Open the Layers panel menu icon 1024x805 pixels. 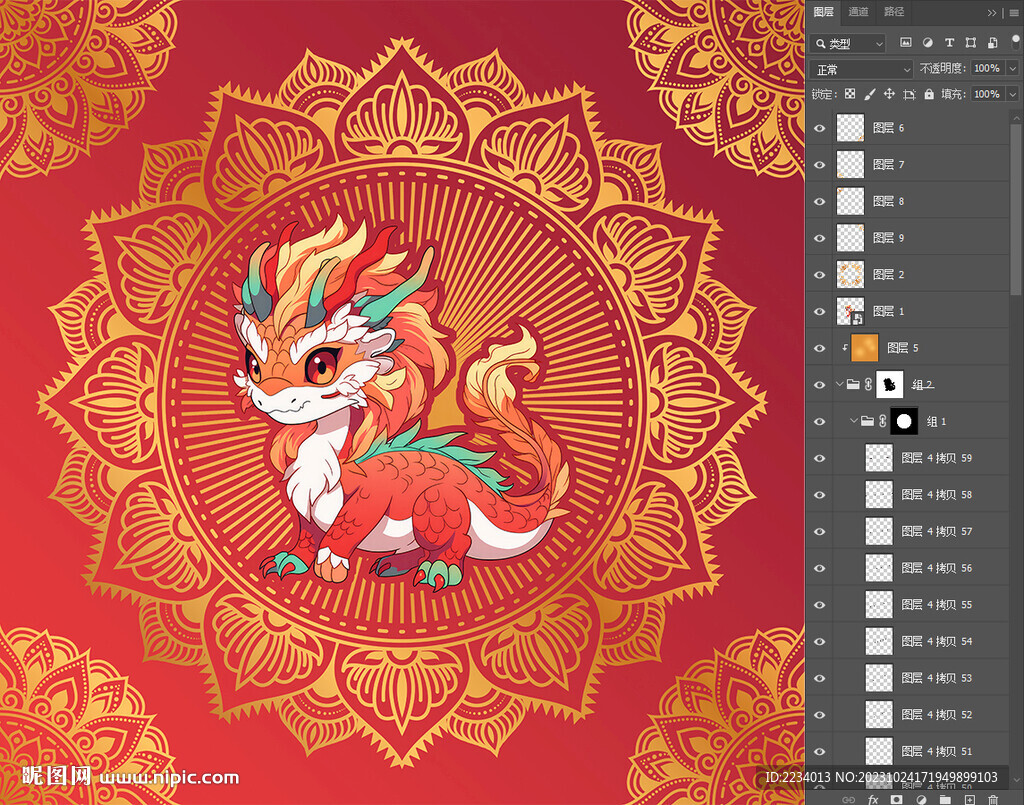[1014, 12]
